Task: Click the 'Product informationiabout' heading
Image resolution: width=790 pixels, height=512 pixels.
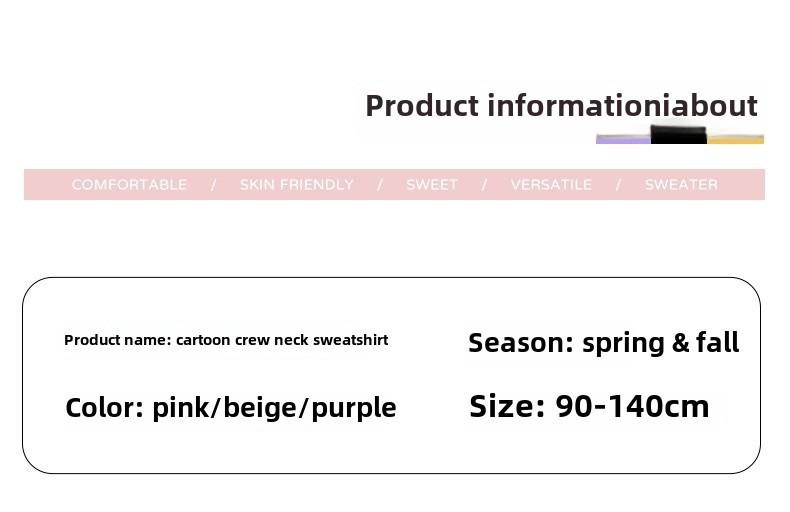Action: [561, 106]
